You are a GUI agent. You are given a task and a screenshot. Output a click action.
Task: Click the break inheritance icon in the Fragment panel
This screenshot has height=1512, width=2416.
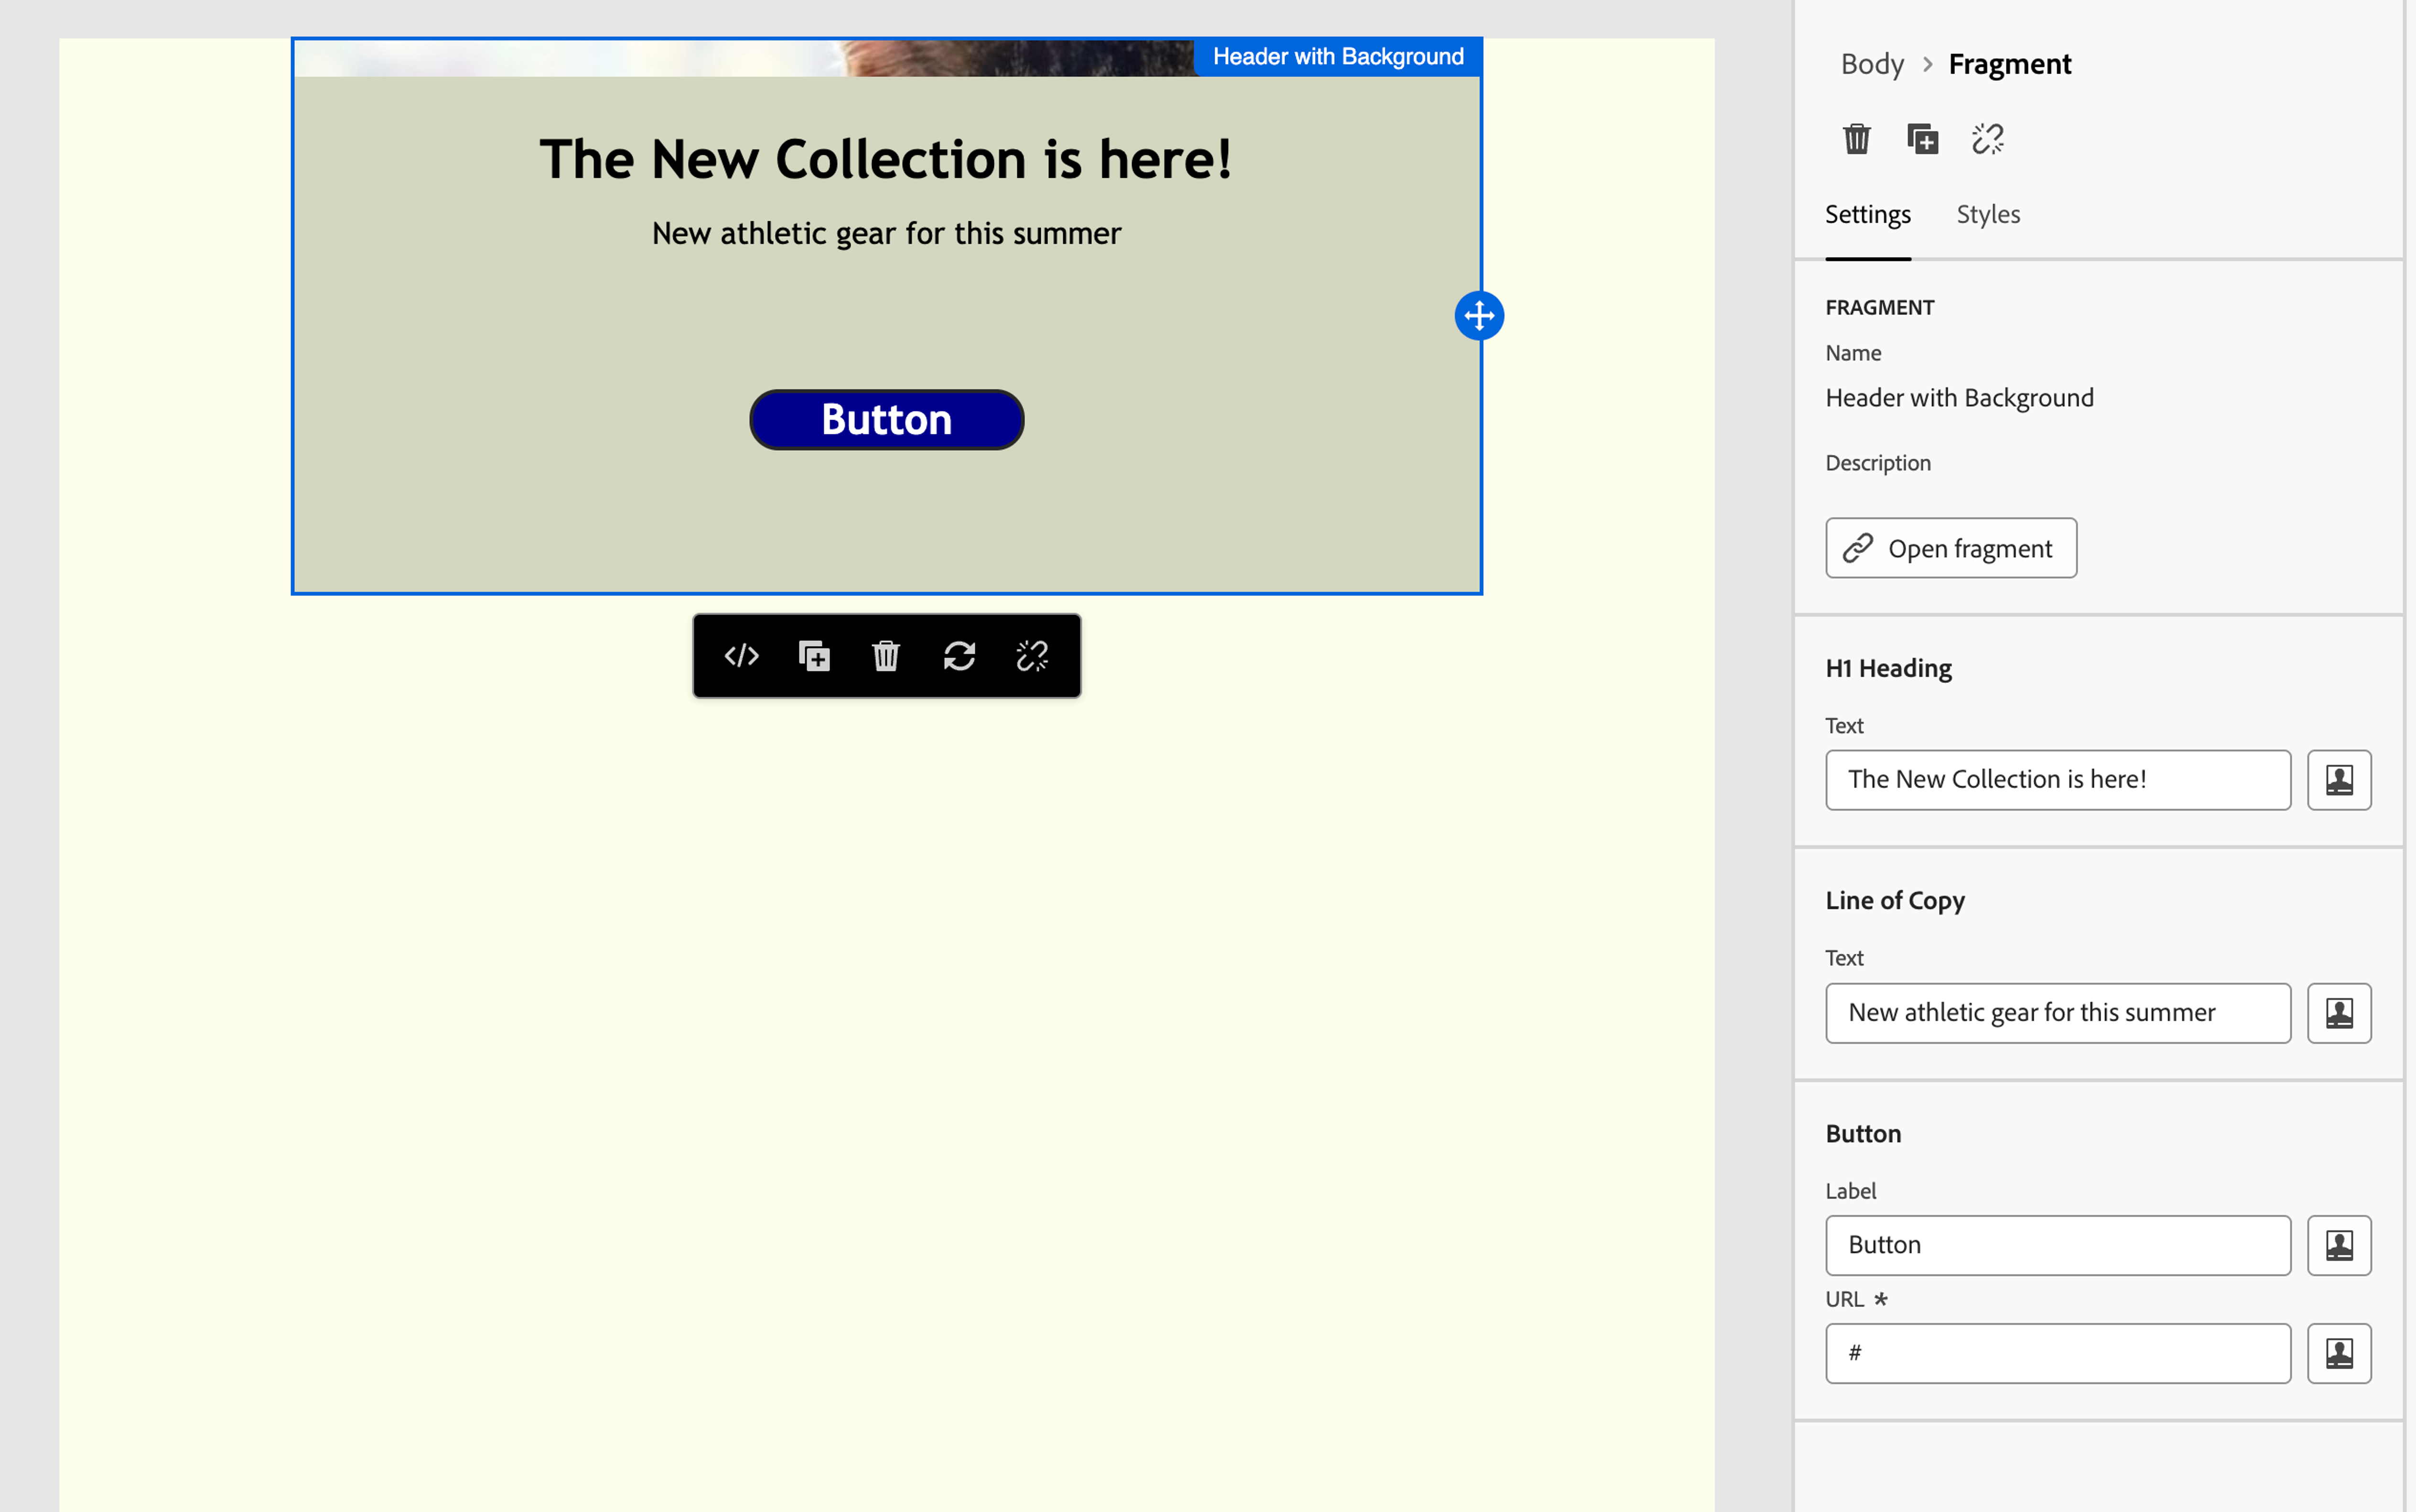tap(1988, 139)
